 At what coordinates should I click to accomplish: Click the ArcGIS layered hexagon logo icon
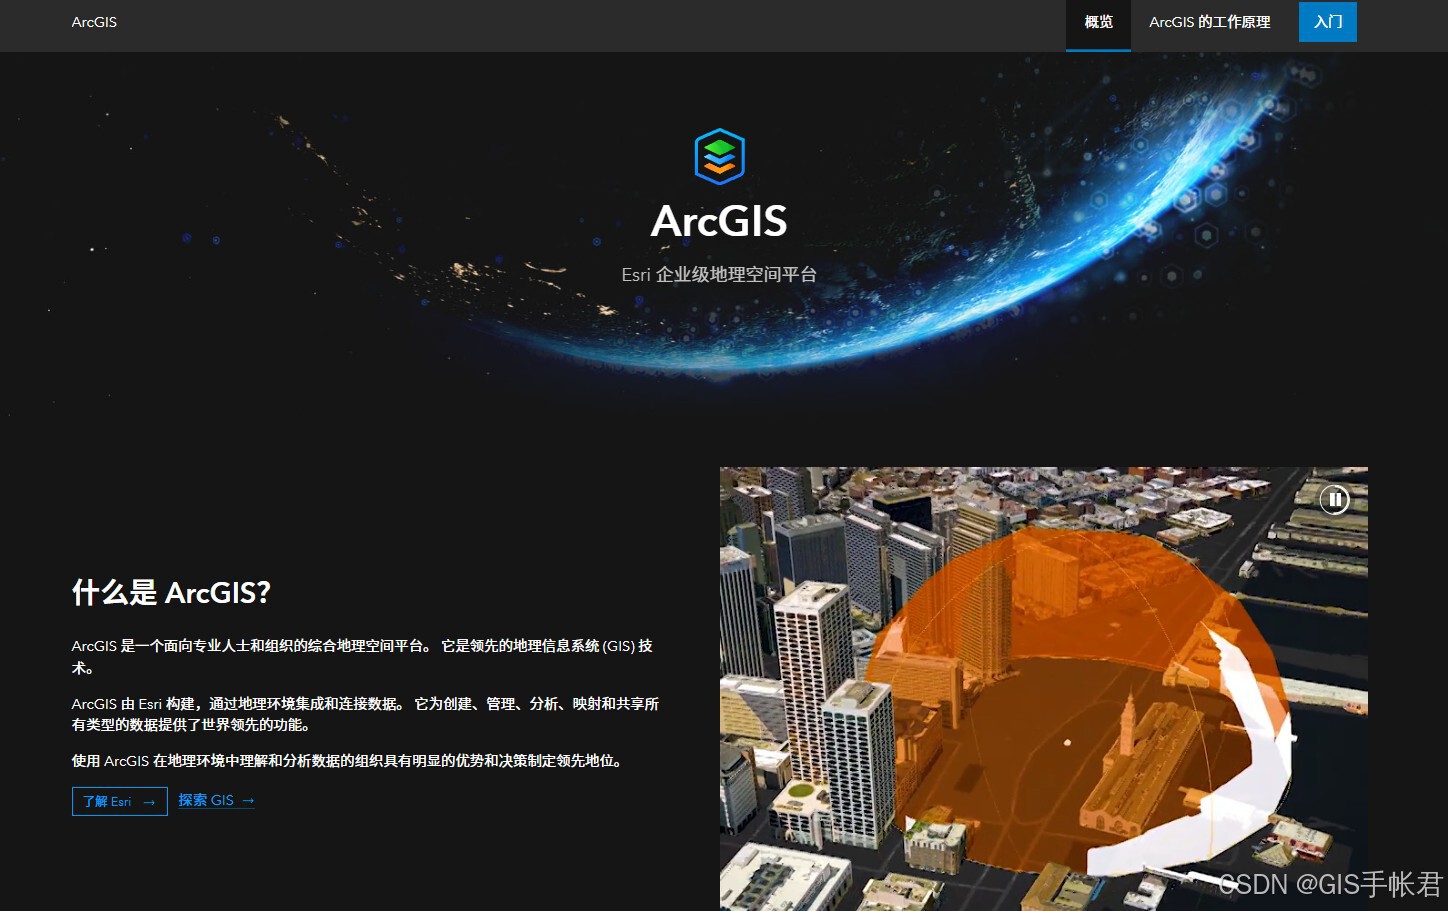click(x=719, y=157)
